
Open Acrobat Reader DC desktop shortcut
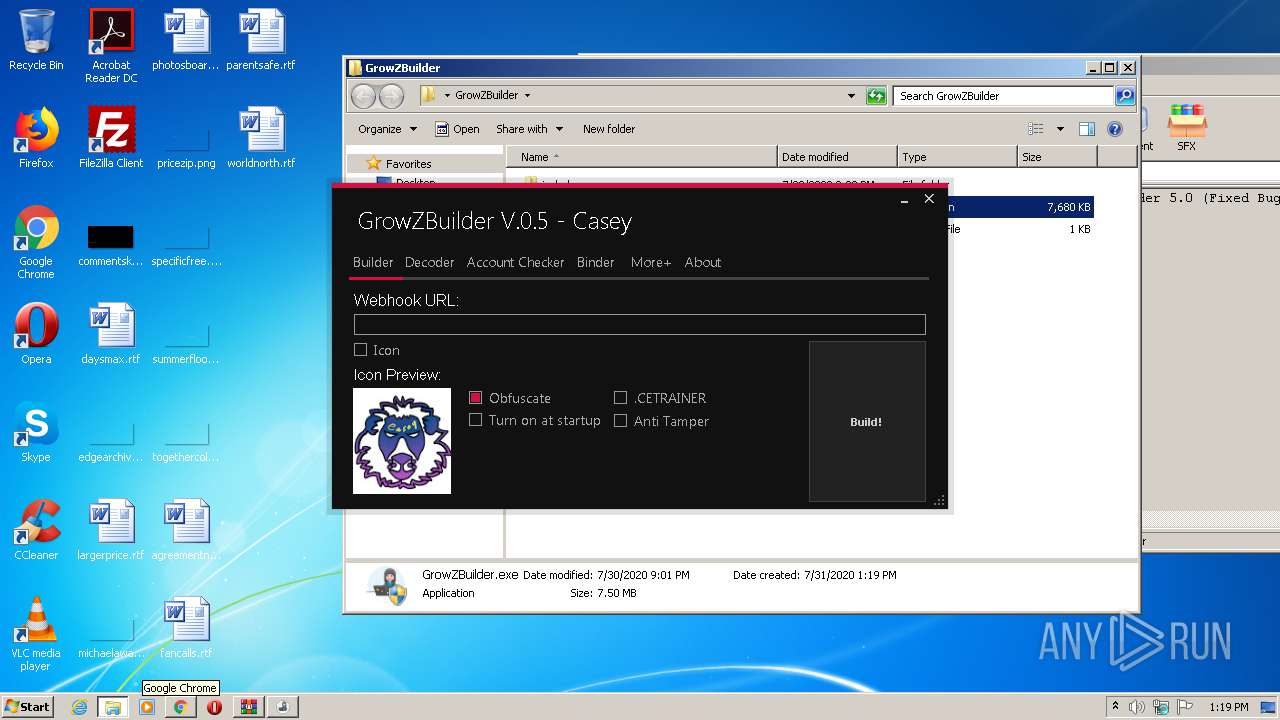[111, 47]
